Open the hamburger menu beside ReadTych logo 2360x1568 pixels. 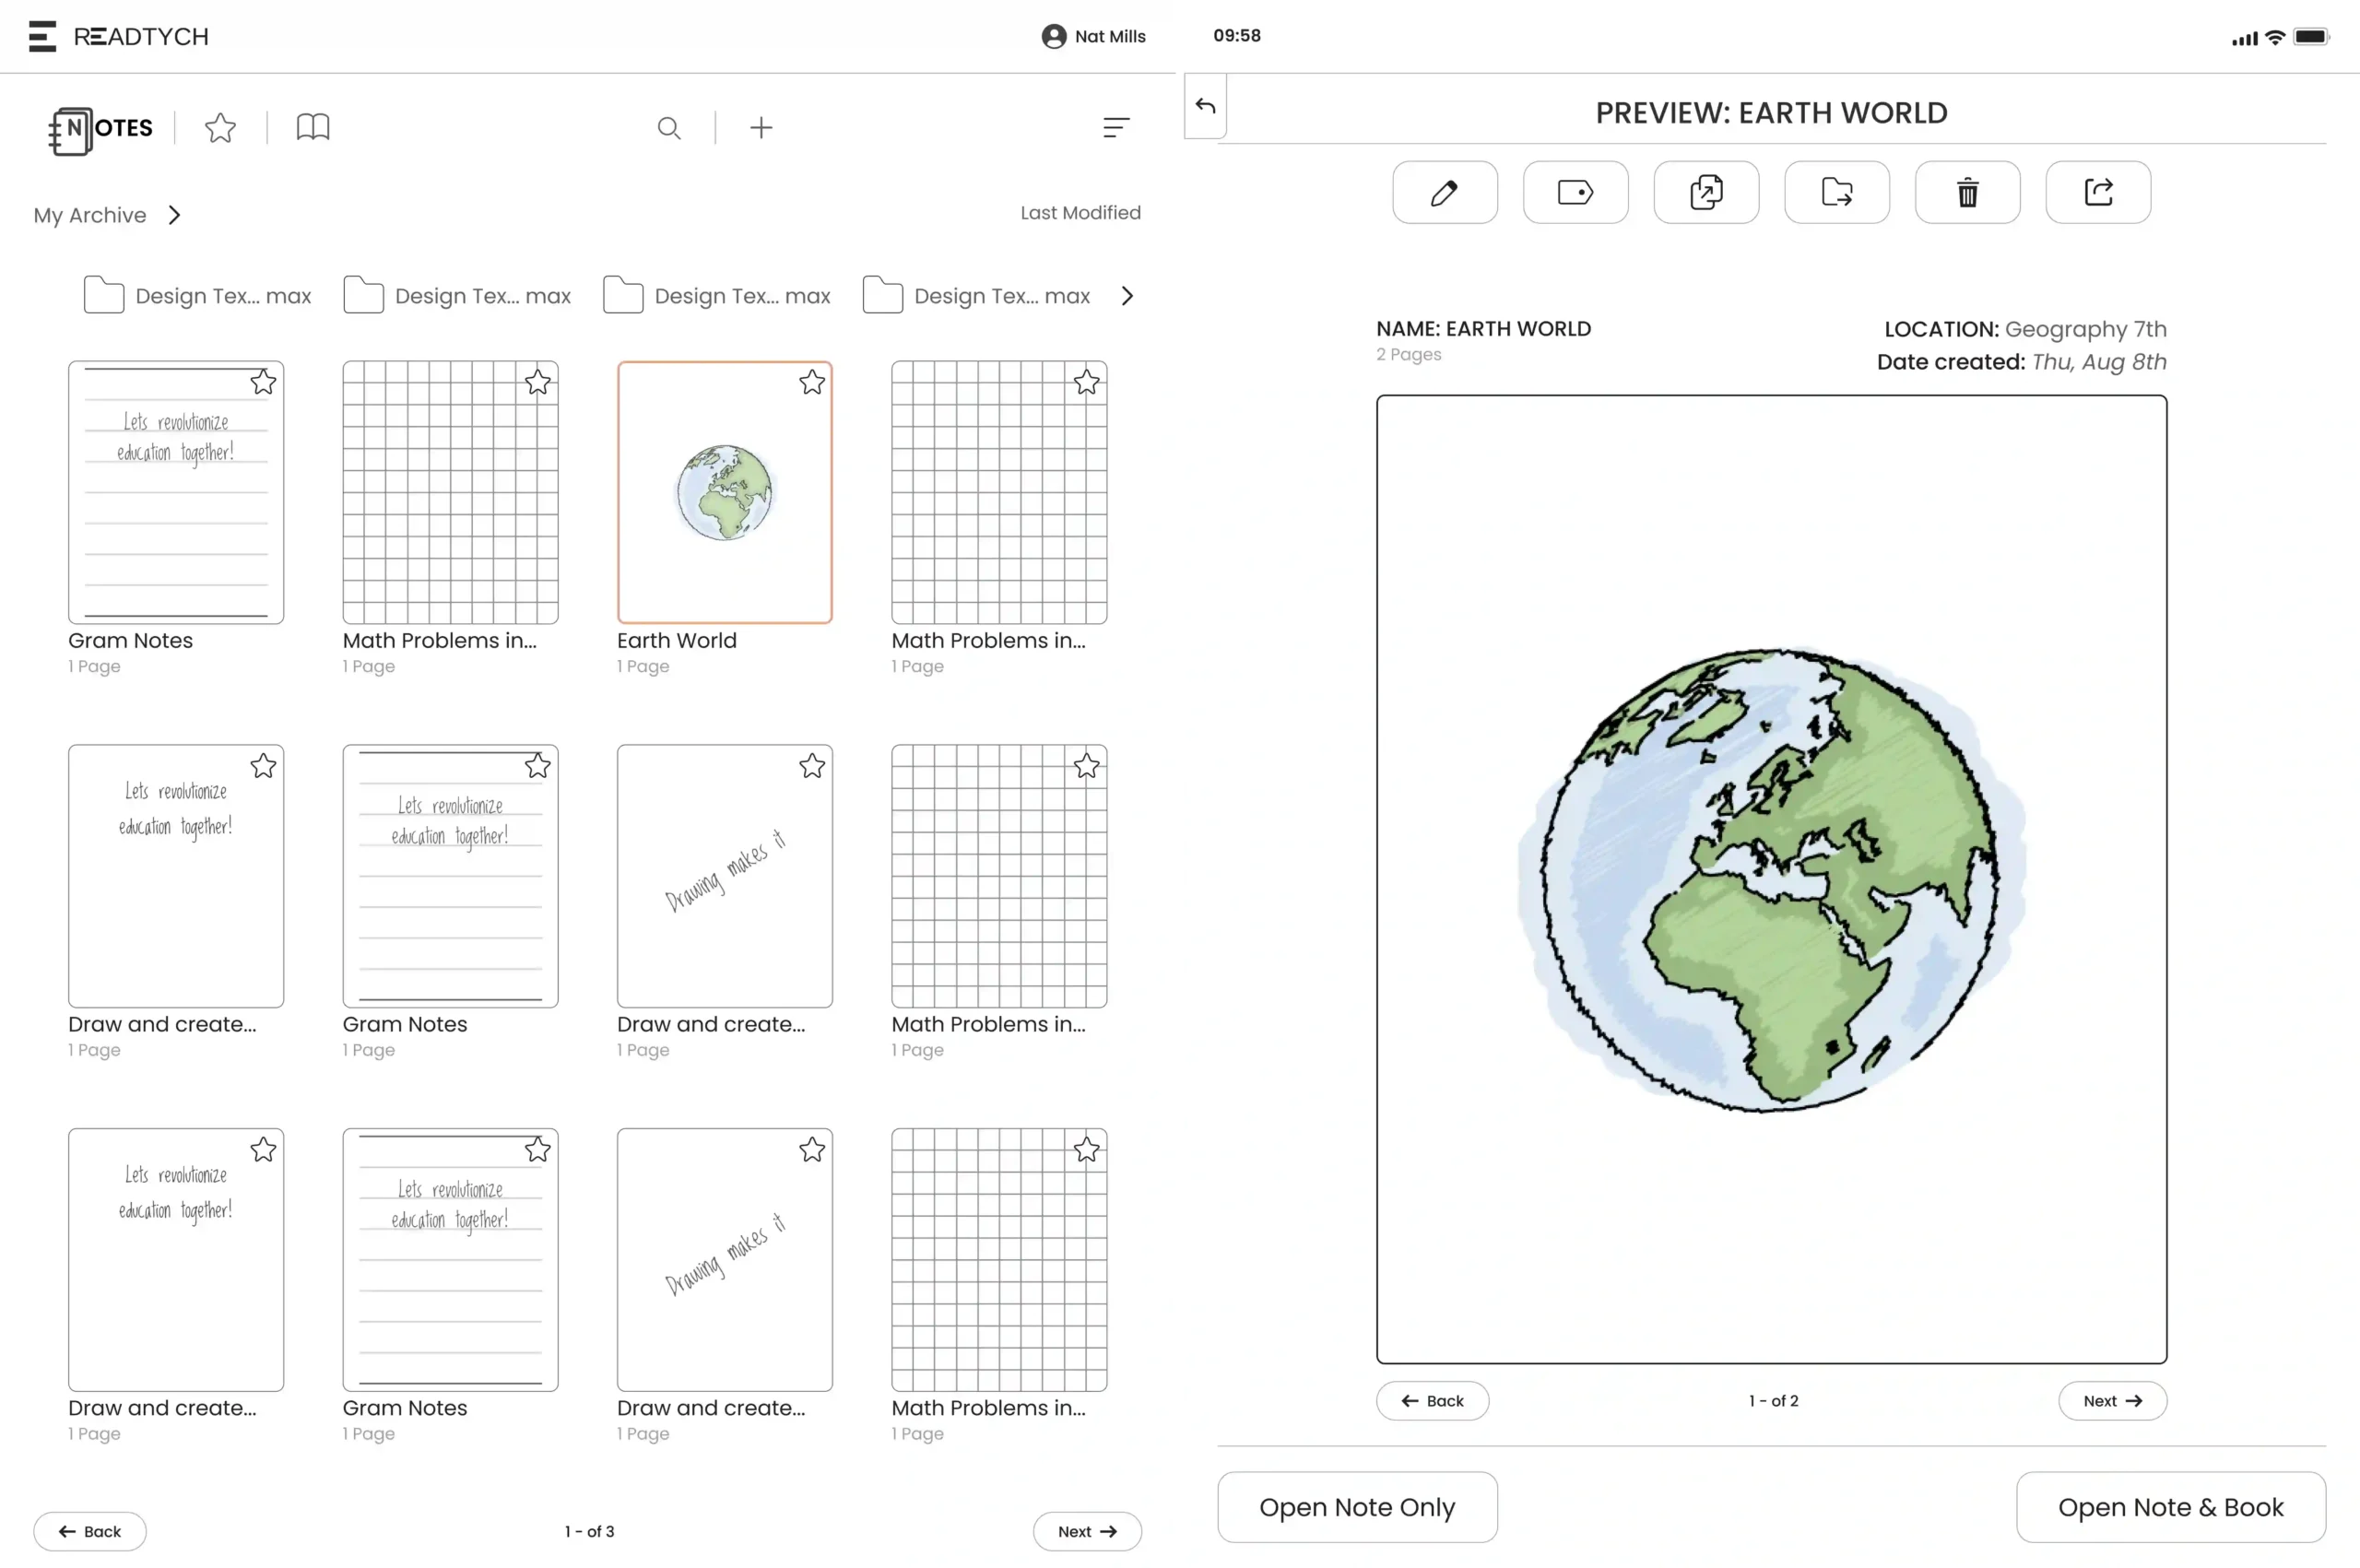pyautogui.click(x=42, y=36)
